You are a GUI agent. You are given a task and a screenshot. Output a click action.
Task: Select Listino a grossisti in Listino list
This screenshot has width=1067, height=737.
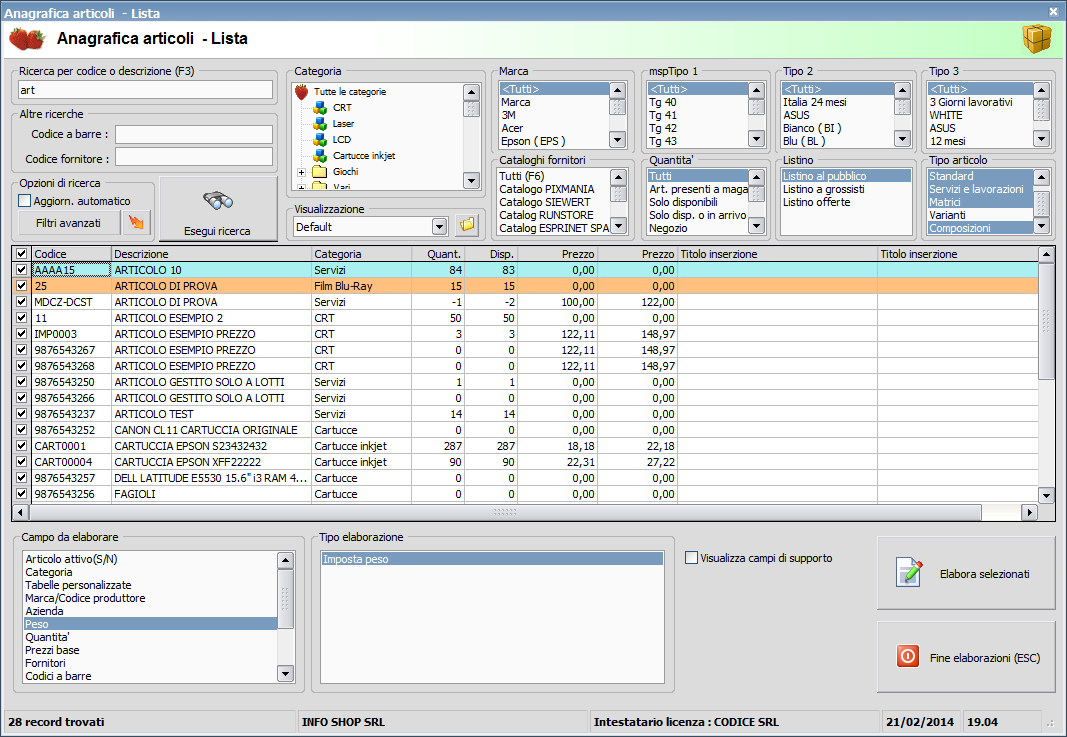pos(823,189)
